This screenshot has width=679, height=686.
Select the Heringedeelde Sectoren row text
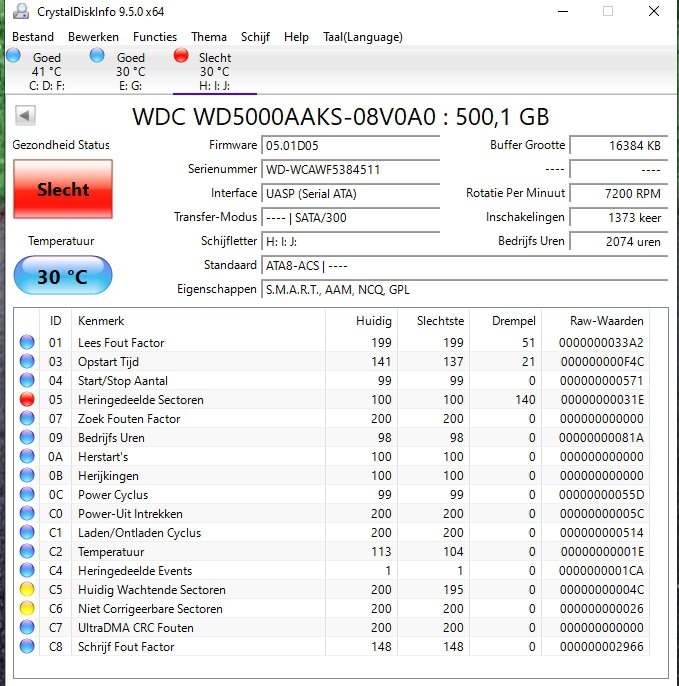[140, 399]
